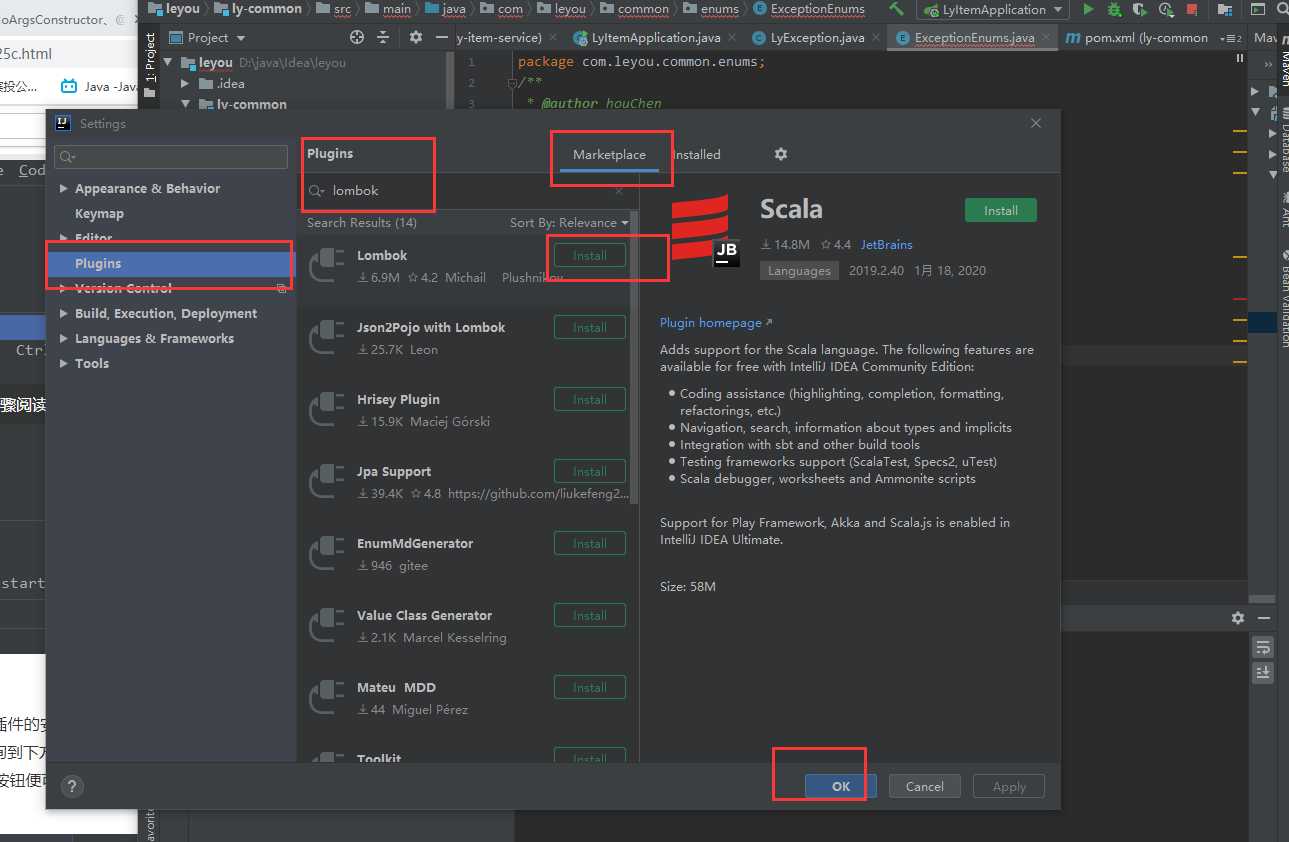Click the help question mark in Settings
1289x842 pixels.
tap(72, 786)
